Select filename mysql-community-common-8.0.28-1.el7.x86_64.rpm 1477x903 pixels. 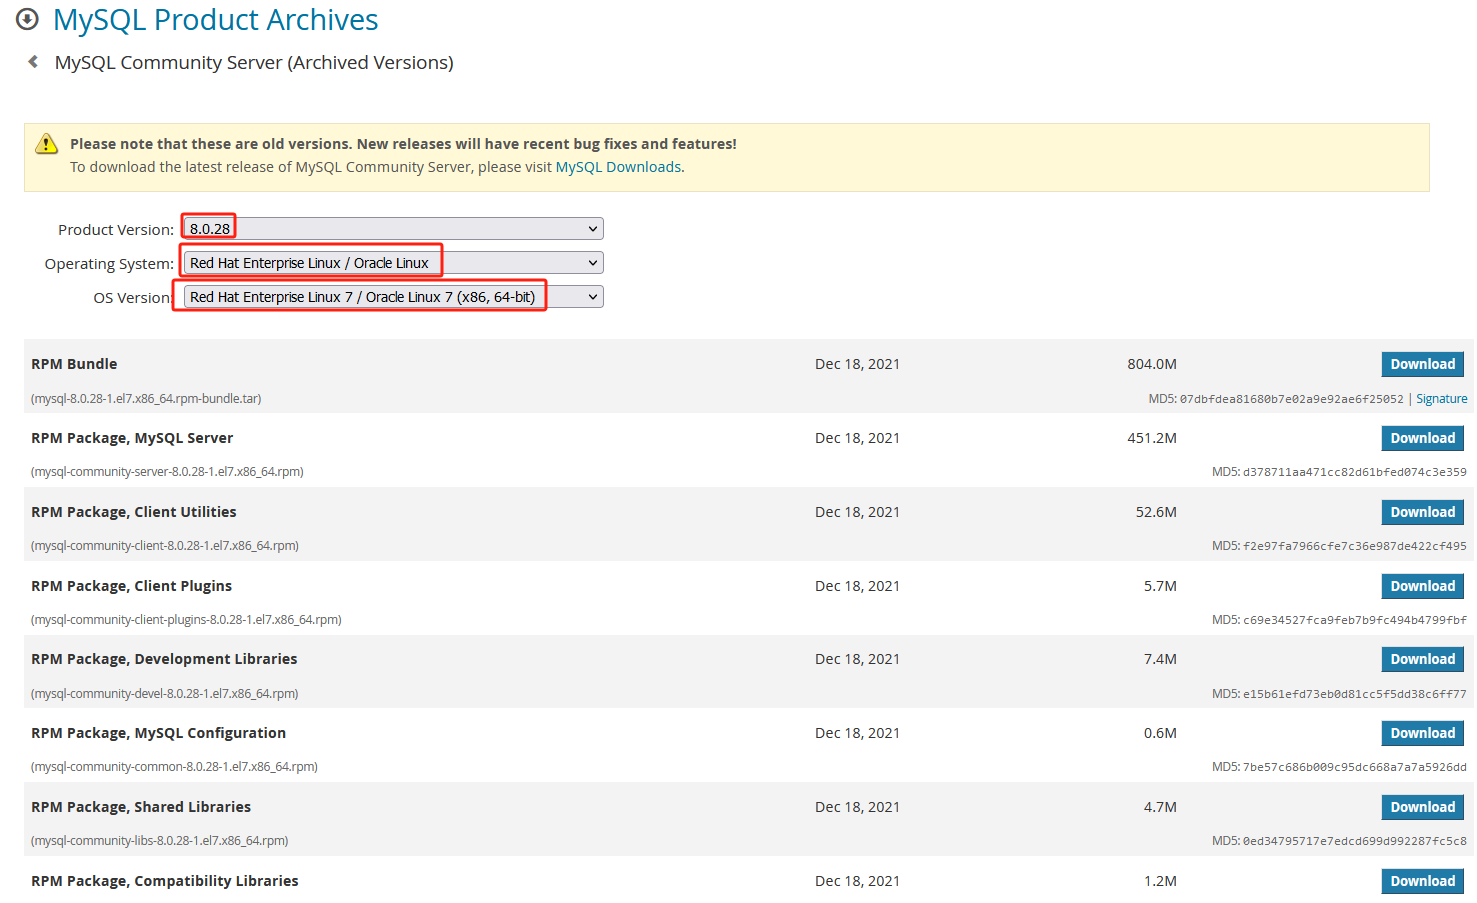click(x=174, y=767)
